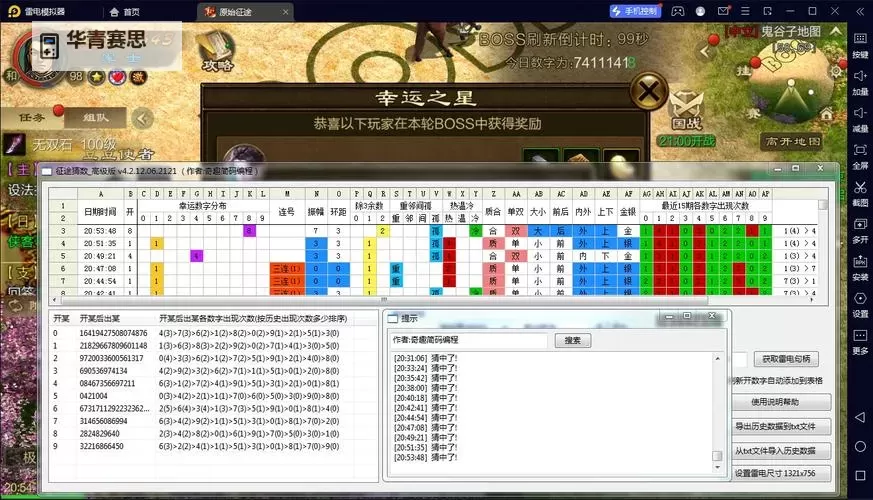Click the 赛 icon beside minimap

point(753,114)
